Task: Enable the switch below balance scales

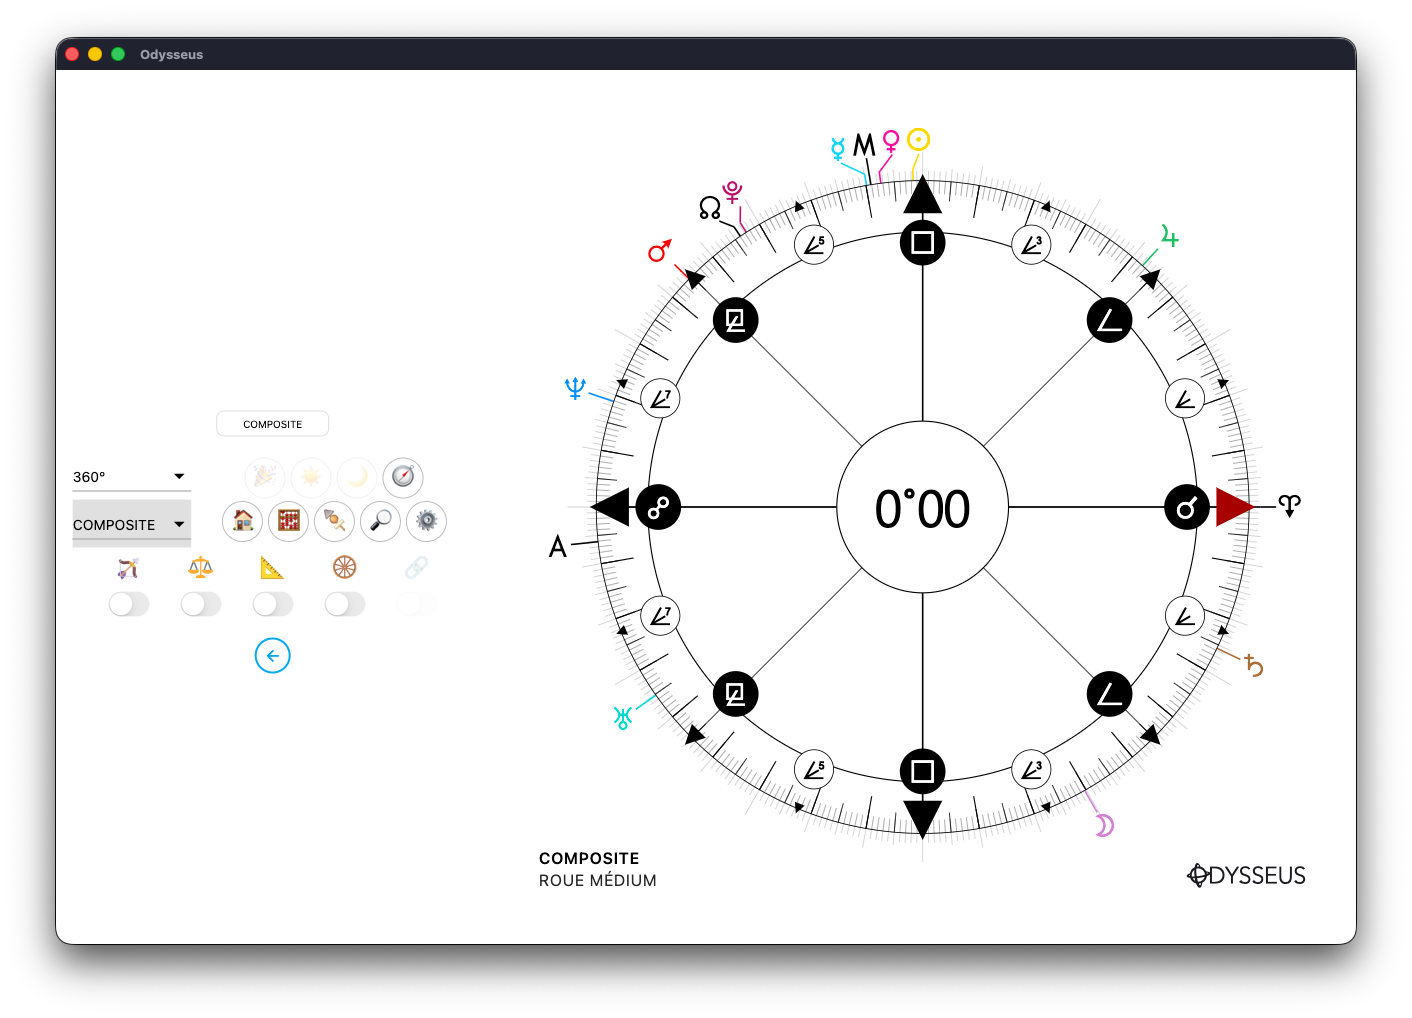Action: 201,604
